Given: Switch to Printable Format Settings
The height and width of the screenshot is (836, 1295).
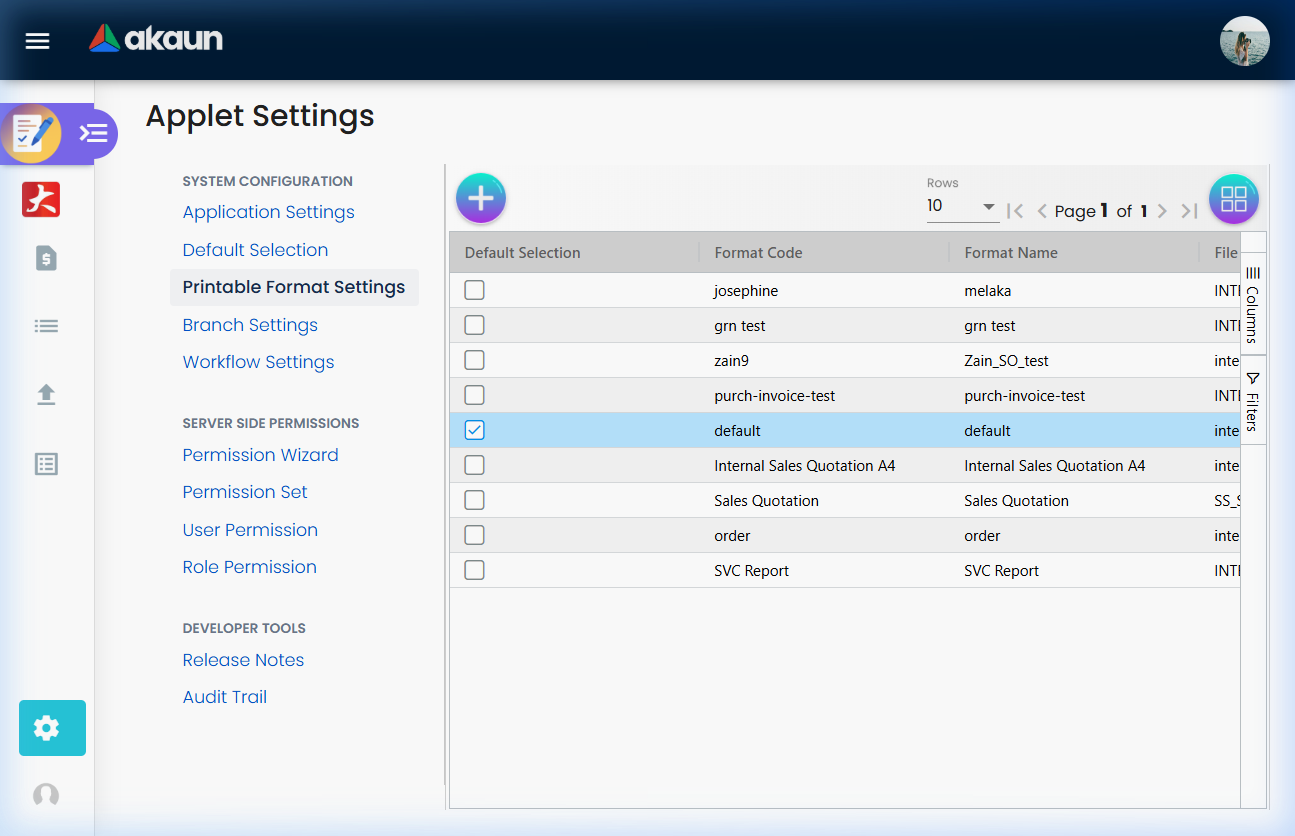Looking at the screenshot, I should pyautogui.click(x=294, y=287).
